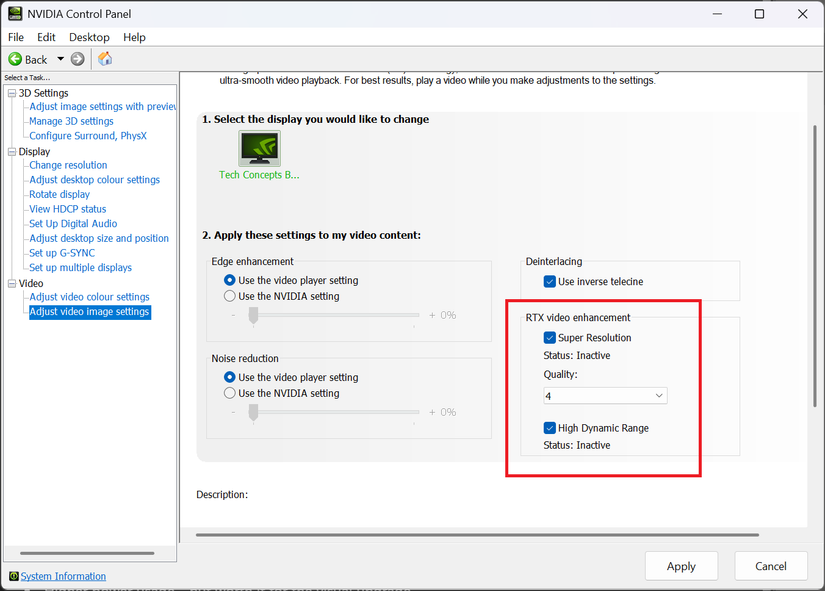Enable Super Resolution checkbox

point(549,337)
